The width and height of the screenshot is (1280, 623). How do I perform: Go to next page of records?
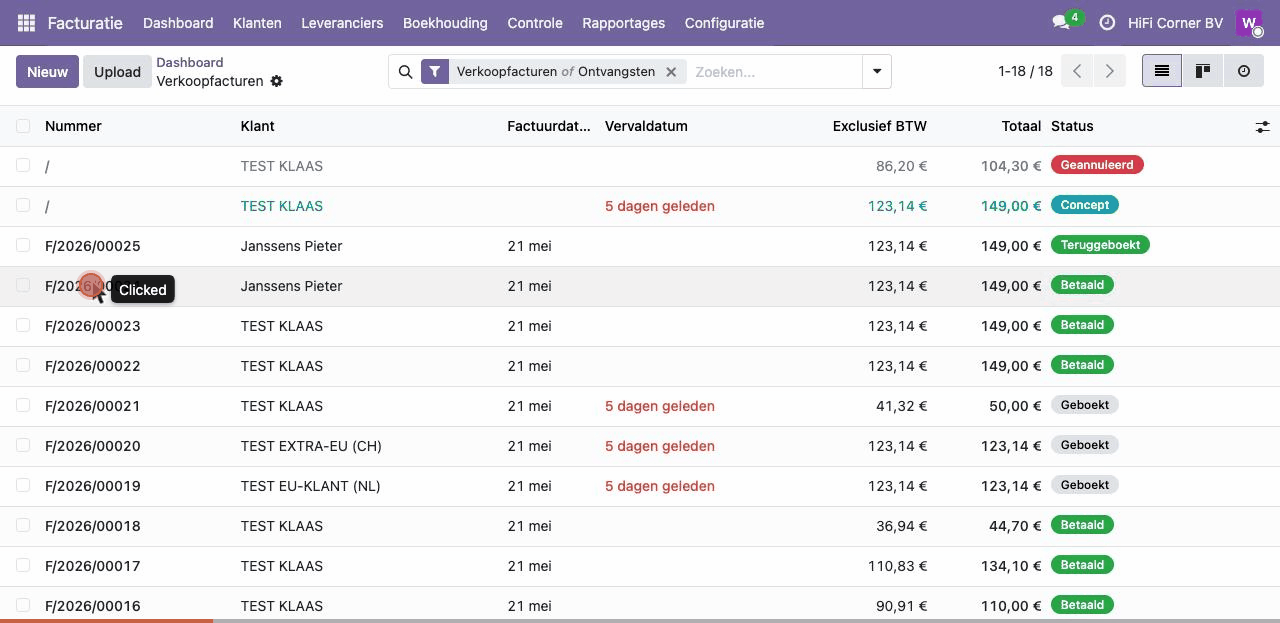coord(1109,71)
